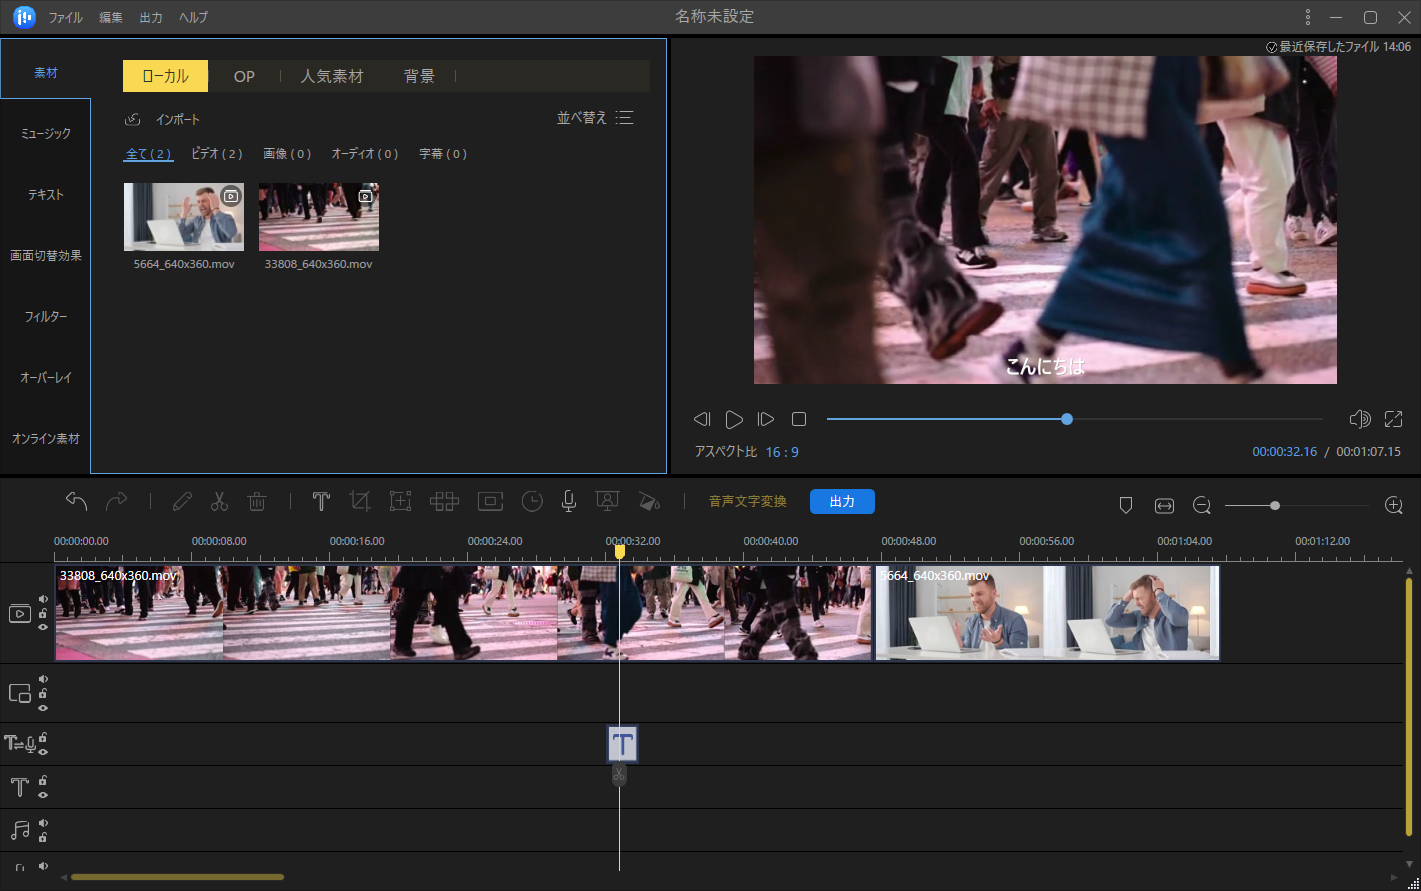Click the pencil Edit icon in toolbar
The image size is (1421, 891).
[181, 501]
